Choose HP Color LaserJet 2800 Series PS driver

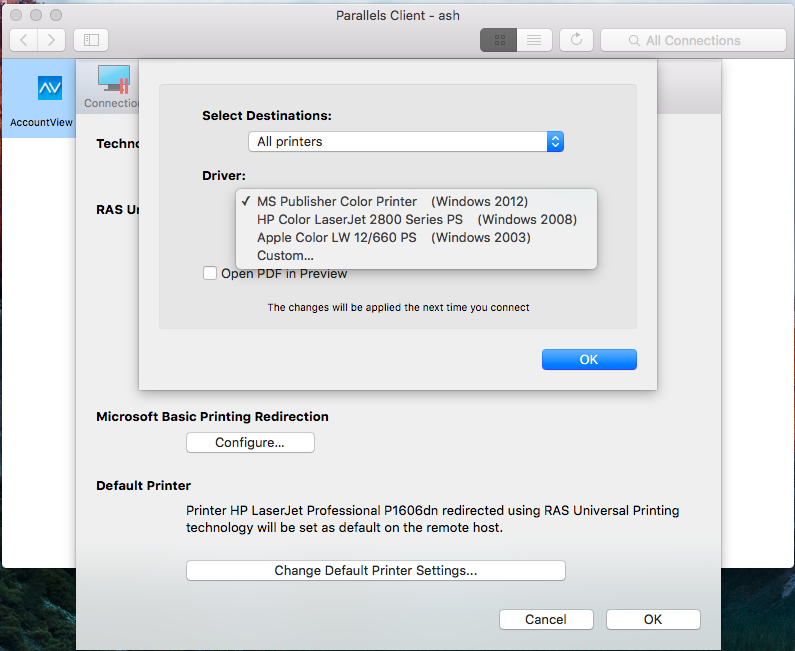click(416, 220)
